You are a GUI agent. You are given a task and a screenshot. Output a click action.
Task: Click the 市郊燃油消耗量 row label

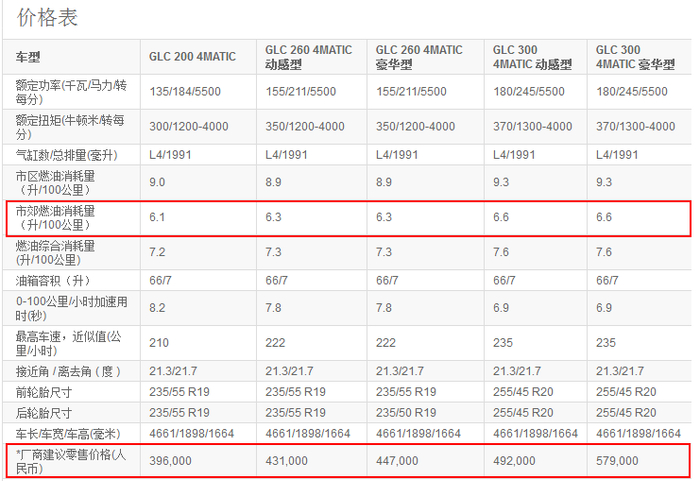coord(55,217)
